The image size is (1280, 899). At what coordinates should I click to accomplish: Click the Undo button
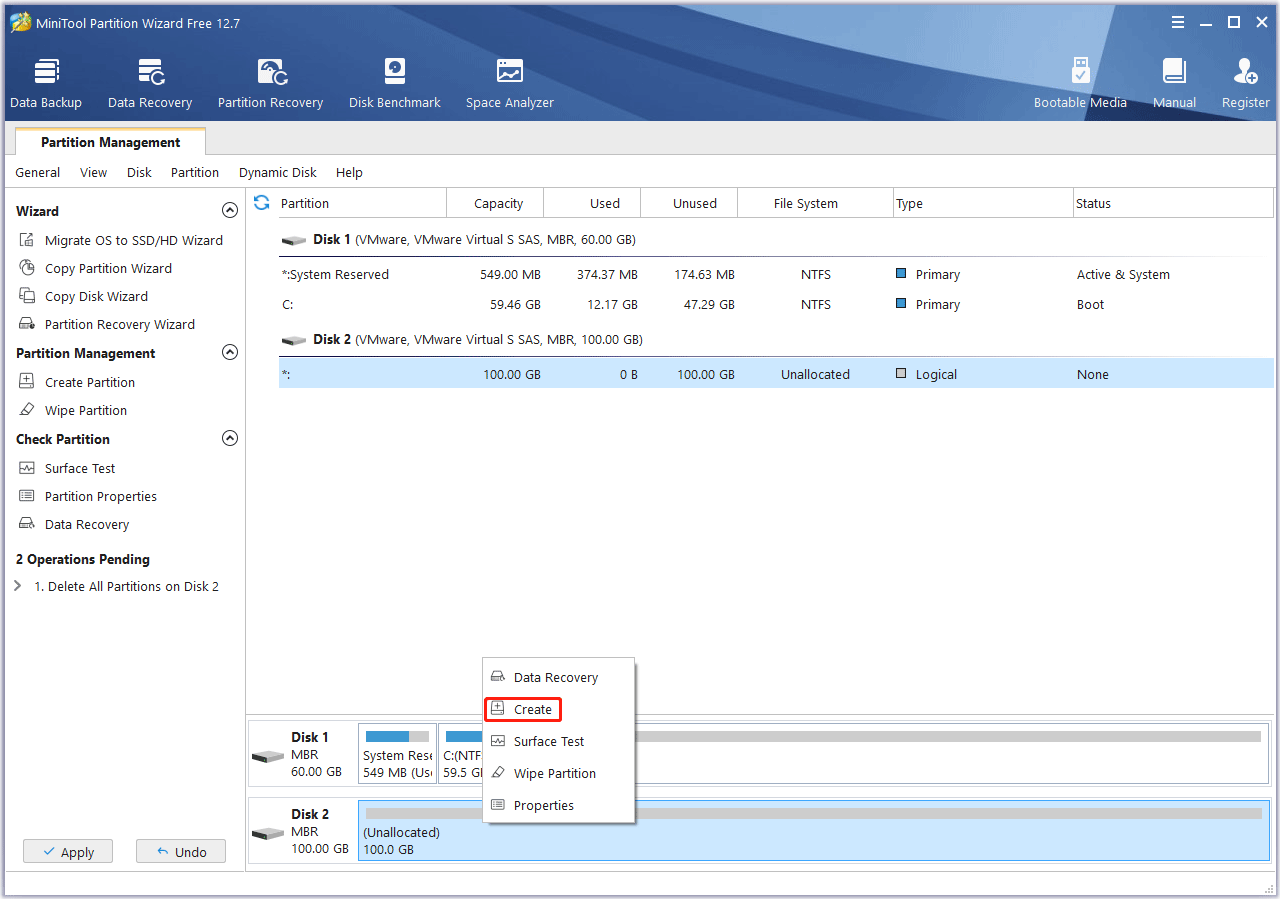(x=181, y=852)
